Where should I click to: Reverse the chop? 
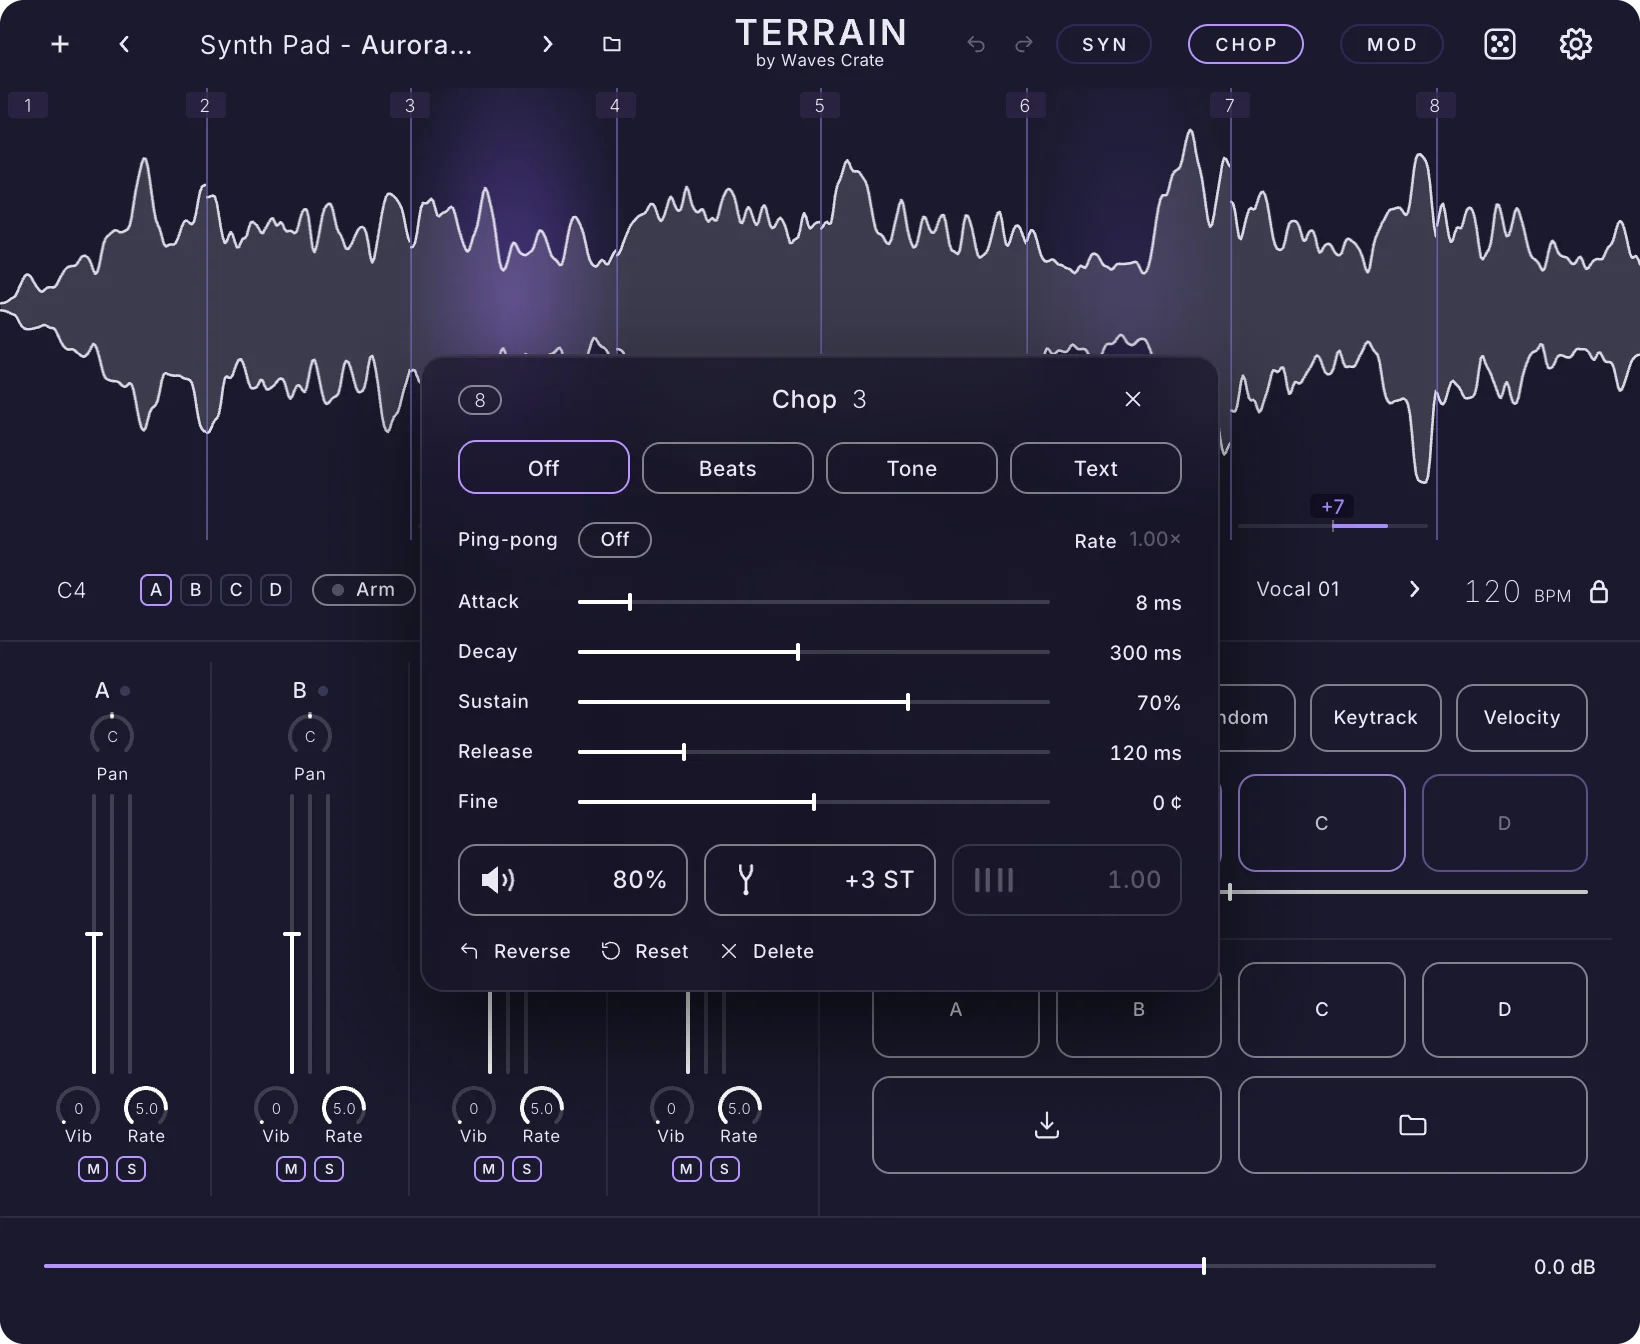[x=515, y=951]
